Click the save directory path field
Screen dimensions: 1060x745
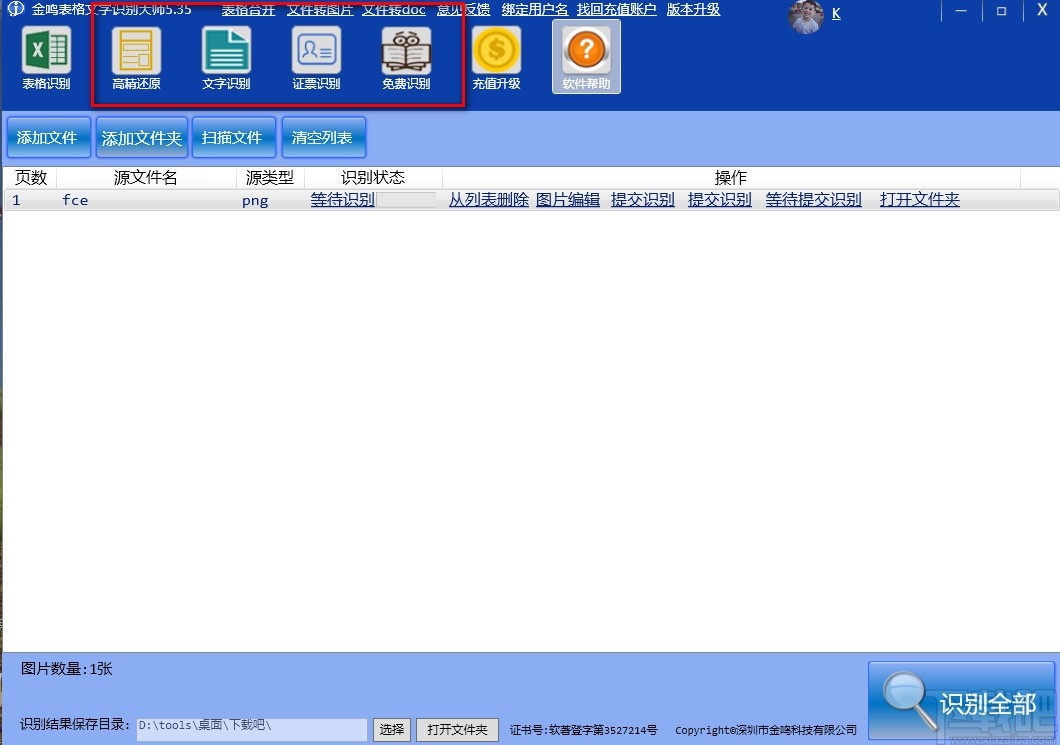coord(250,729)
